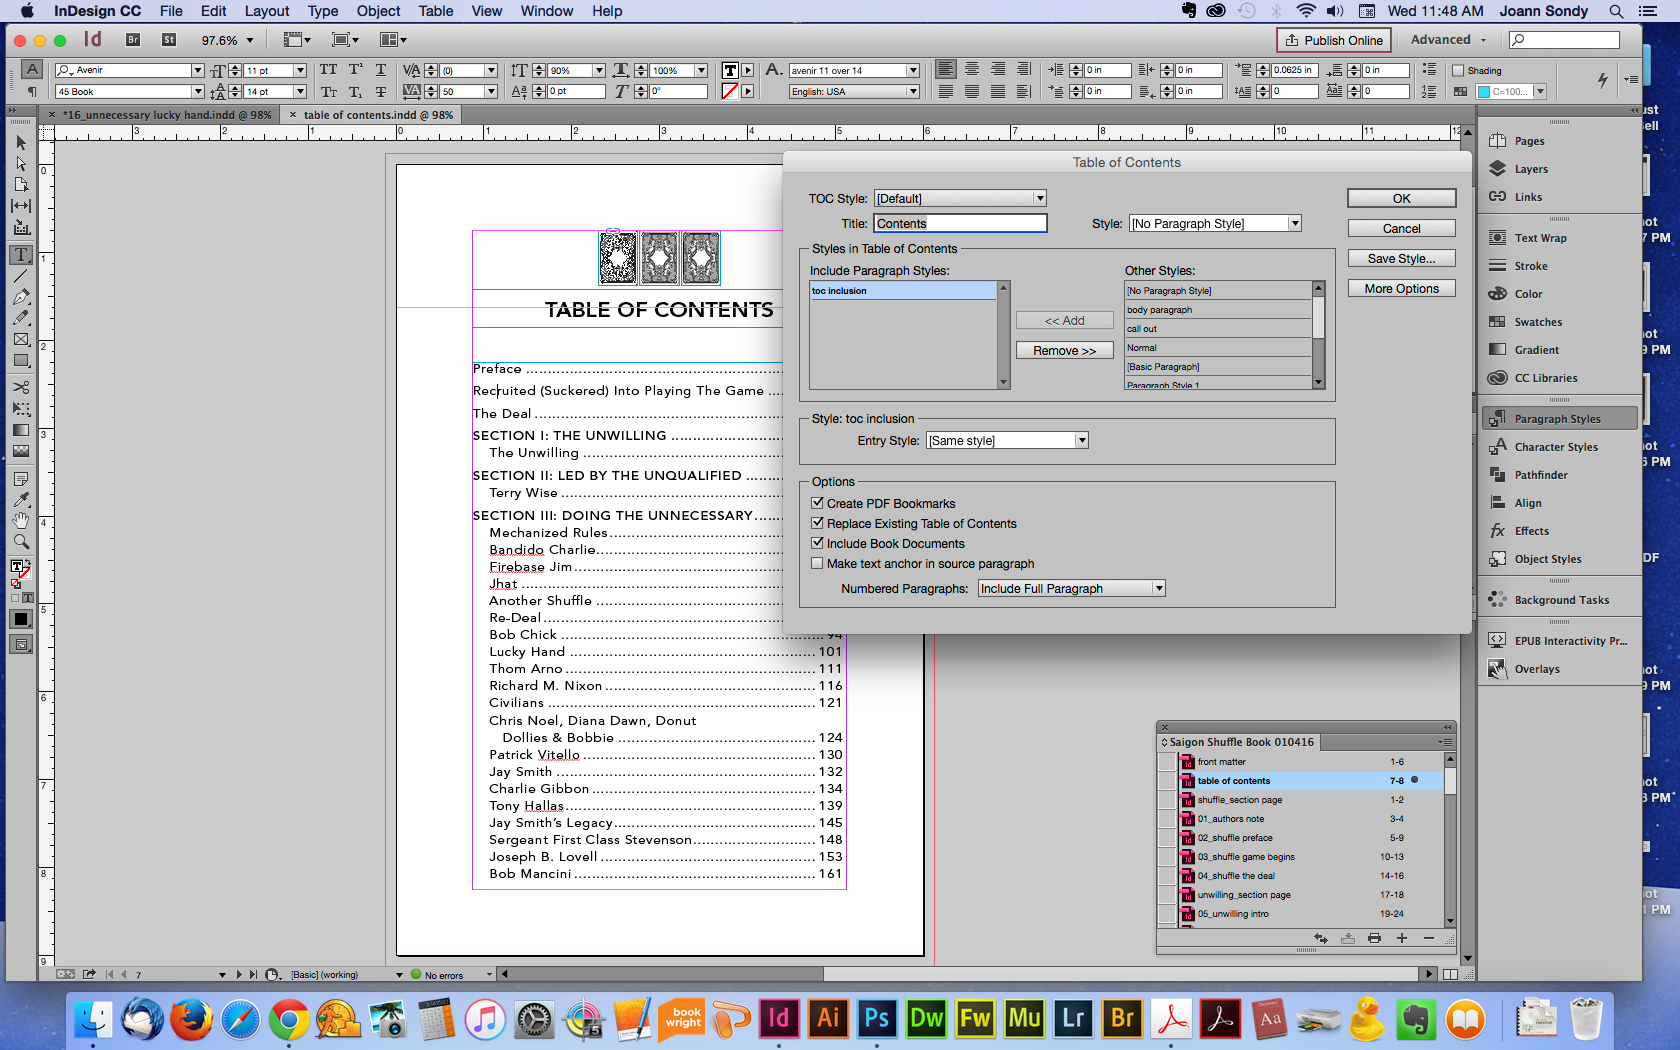This screenshot has width=1680, height=1050.
Task: Open the English: USA language dropdown
Action: [x=854, y=91]
